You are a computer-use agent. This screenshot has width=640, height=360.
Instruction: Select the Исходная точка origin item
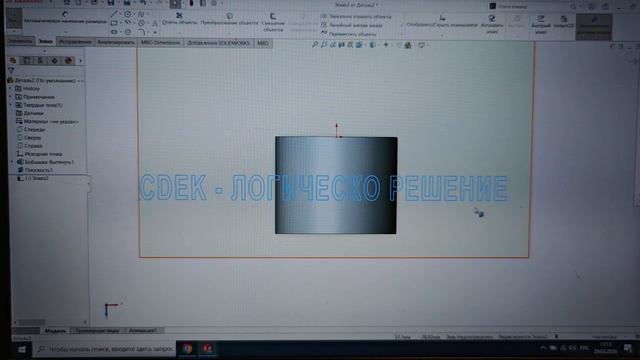pyautogui.click(x=40, y=154)
